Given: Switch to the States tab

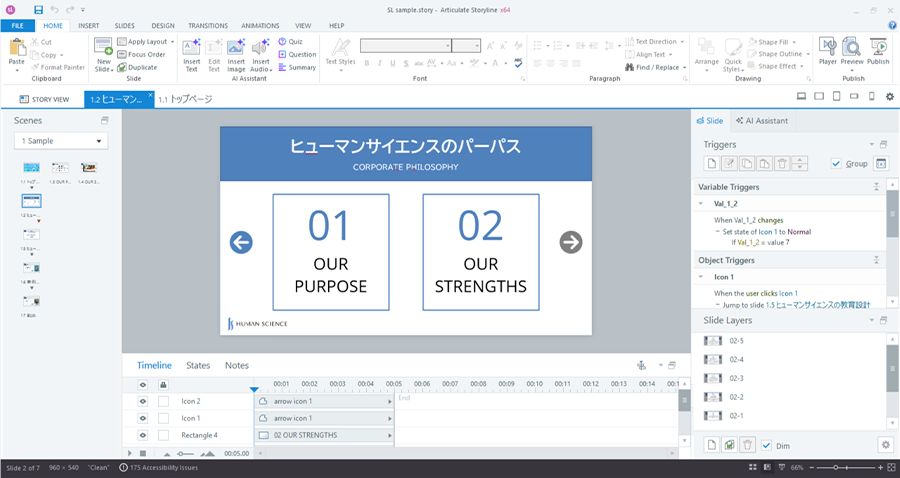Looking at the screenshot, I should pyautogui.click(x=198, y=365).
